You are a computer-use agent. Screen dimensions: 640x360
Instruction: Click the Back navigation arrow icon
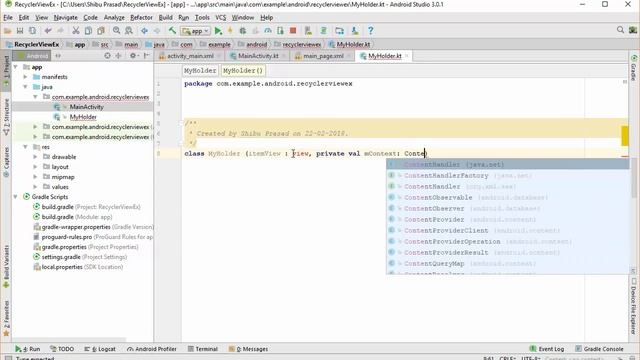pos(144,31)
